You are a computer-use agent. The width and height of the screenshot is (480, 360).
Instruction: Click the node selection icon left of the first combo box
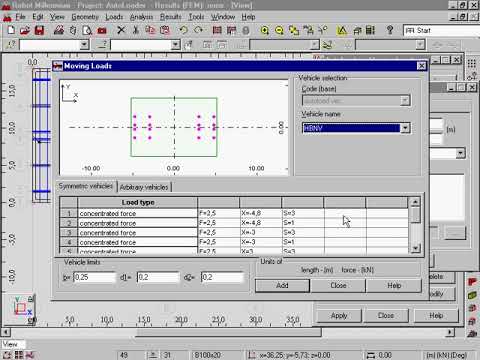pos(11,44)
